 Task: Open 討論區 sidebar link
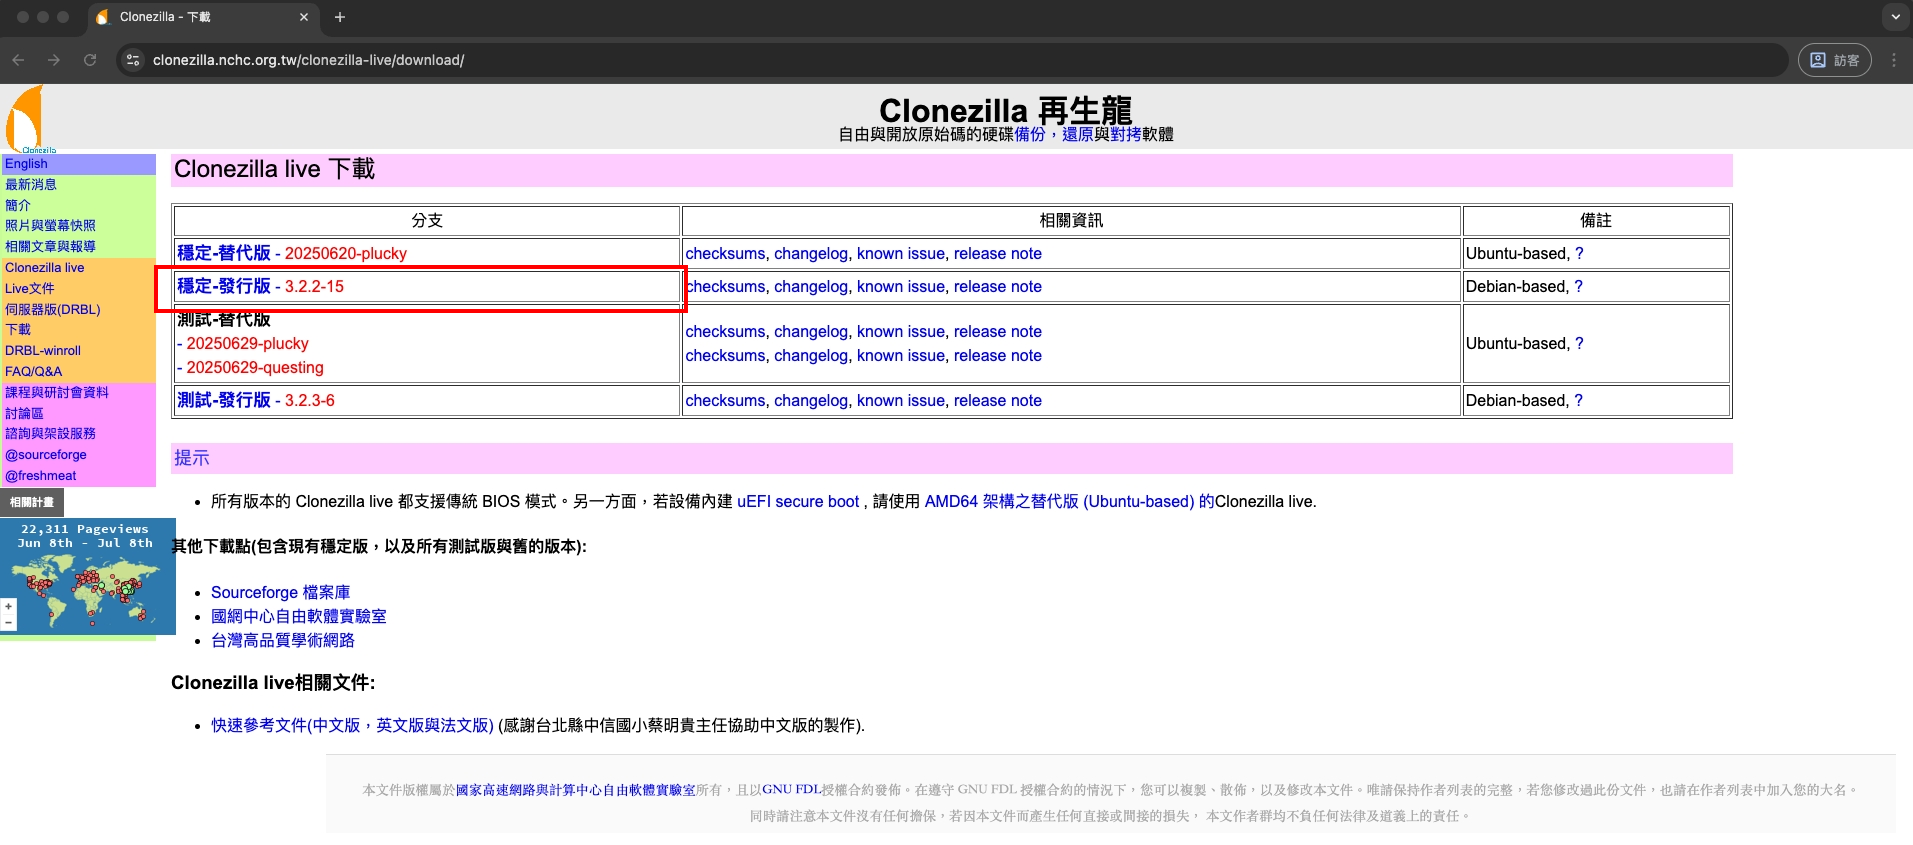pyautogui.click(x=24, y=414)
